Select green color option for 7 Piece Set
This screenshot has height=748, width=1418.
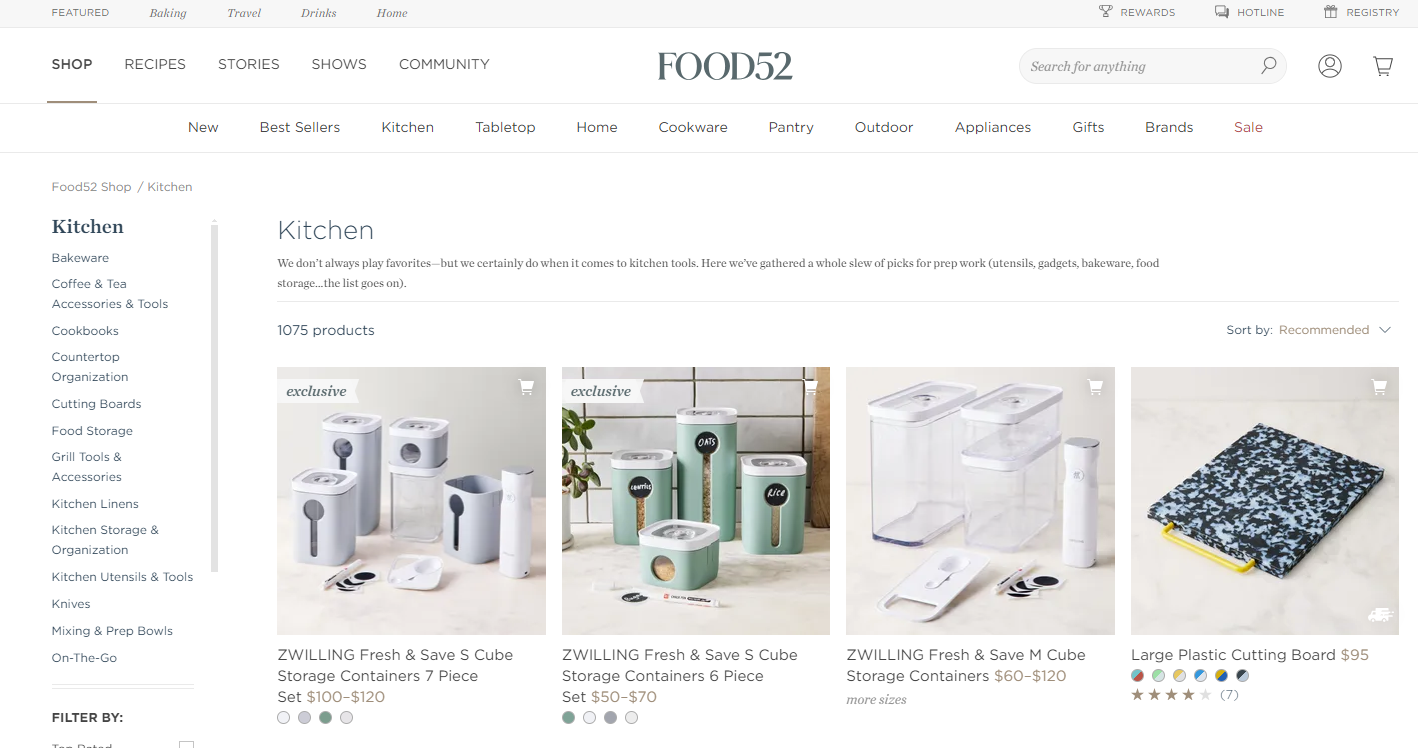coord(325,717)
